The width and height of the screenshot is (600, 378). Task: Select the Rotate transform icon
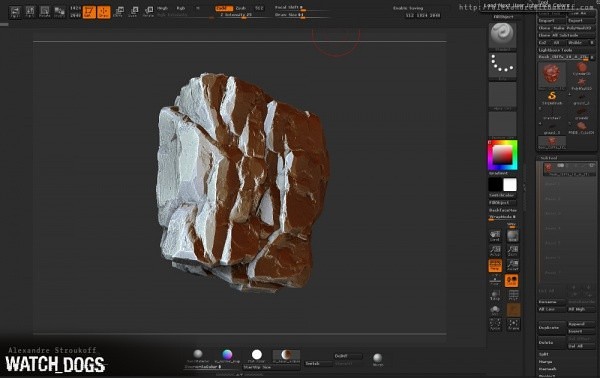(x=148, y=12)
